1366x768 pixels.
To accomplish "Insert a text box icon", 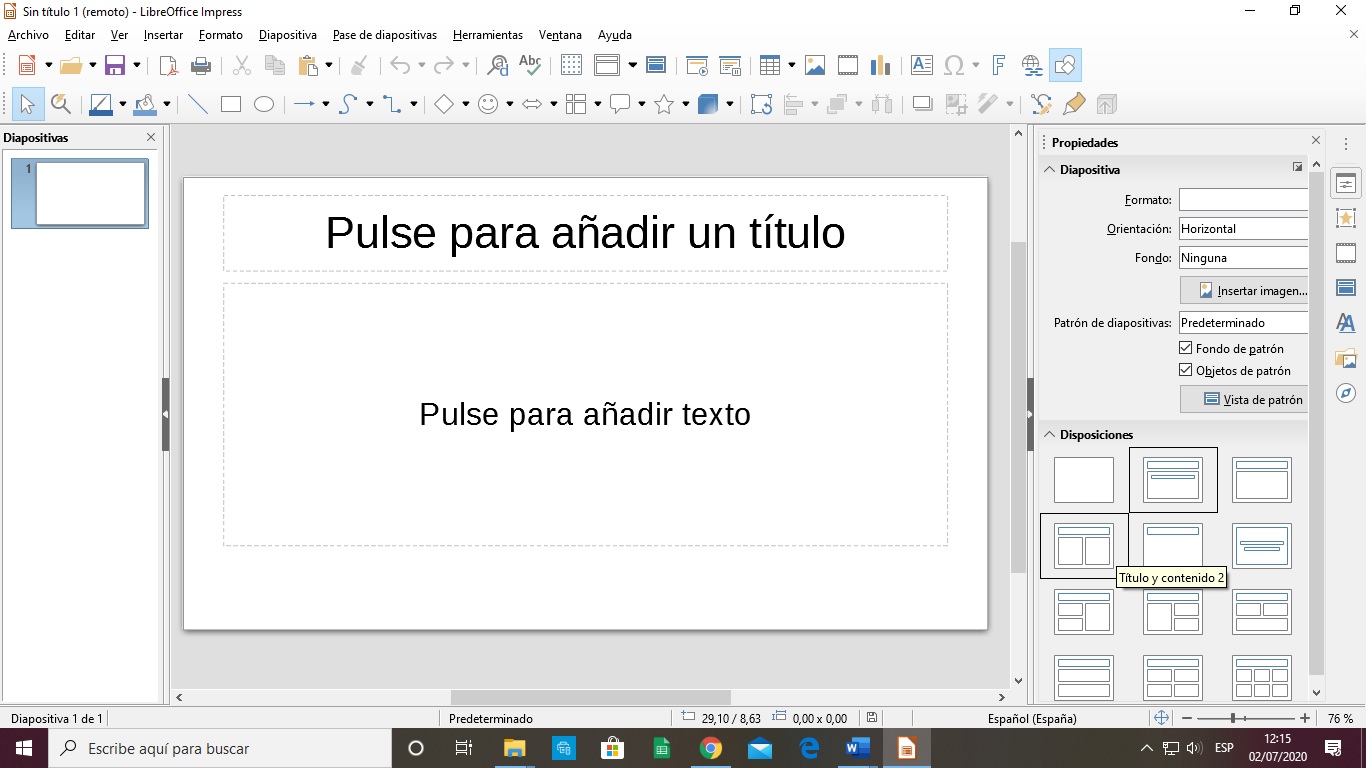I will tap(922, 66).
